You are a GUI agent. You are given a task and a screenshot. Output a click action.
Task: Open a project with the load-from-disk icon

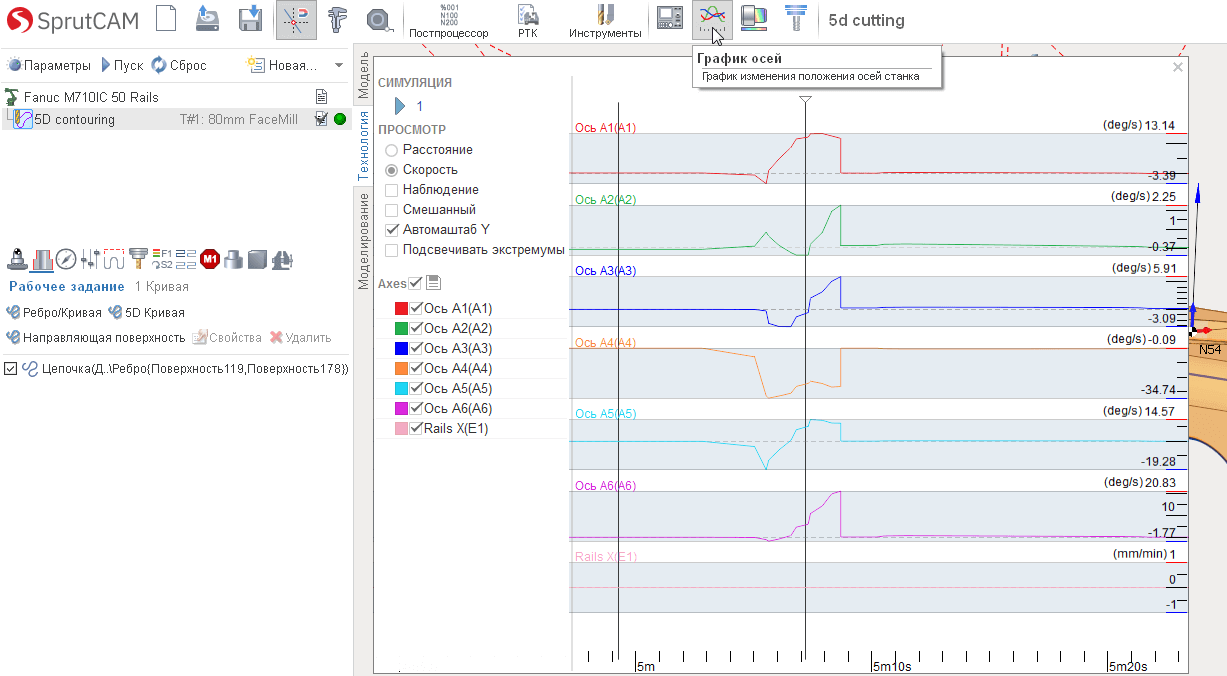coord(207,19)
